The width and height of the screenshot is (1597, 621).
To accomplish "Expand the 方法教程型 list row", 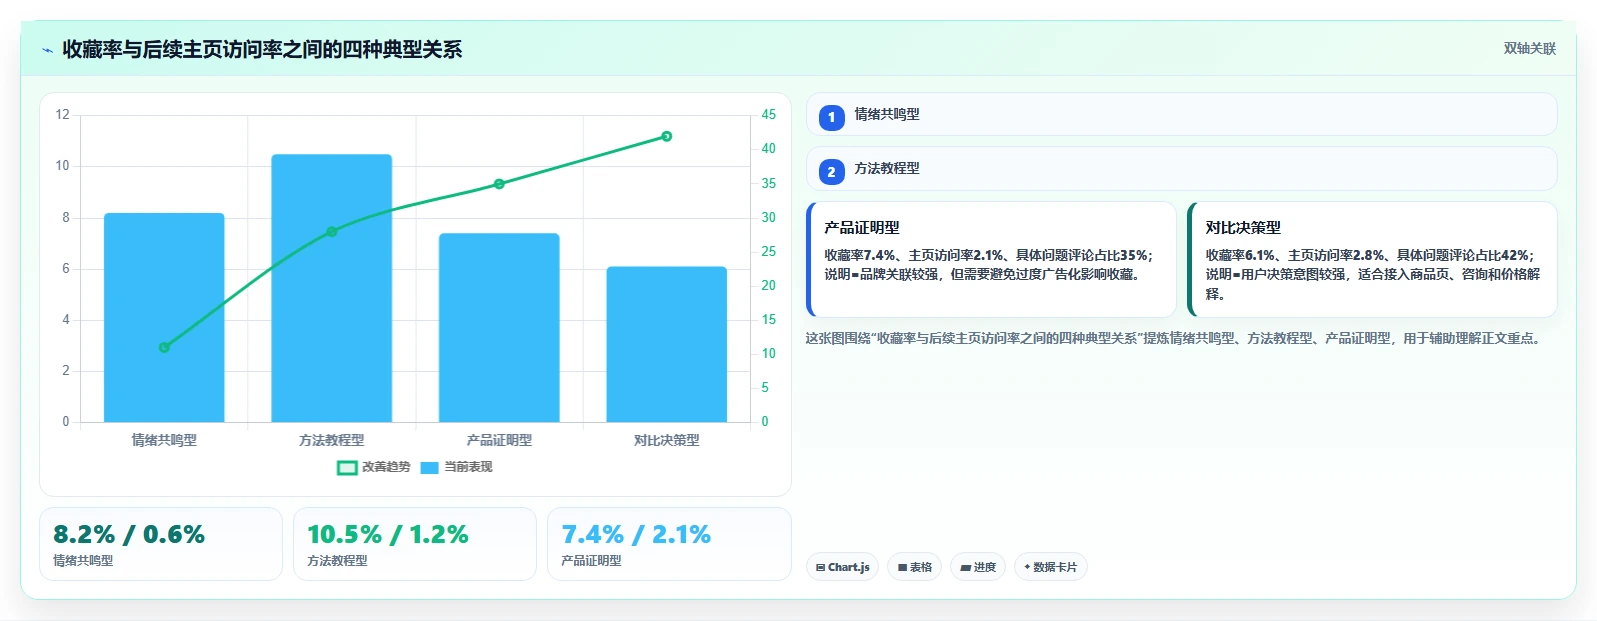I will (x=1181, y=168).
